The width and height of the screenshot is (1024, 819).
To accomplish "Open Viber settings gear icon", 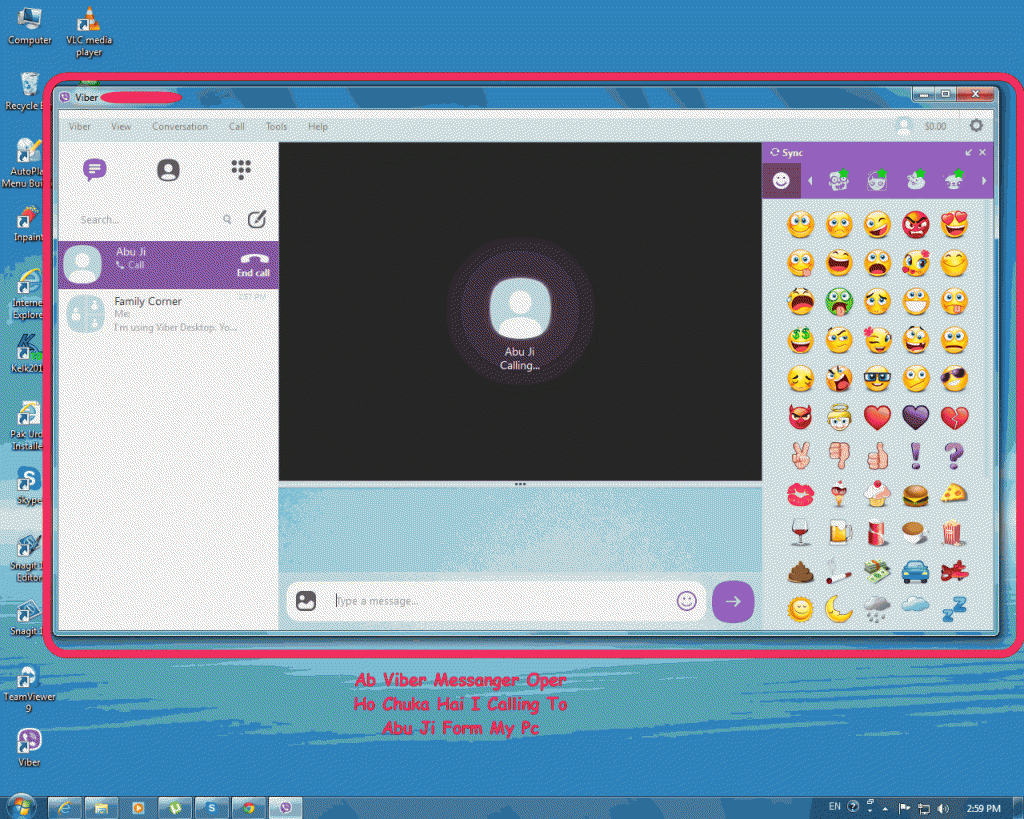I will tap(976, 125).
